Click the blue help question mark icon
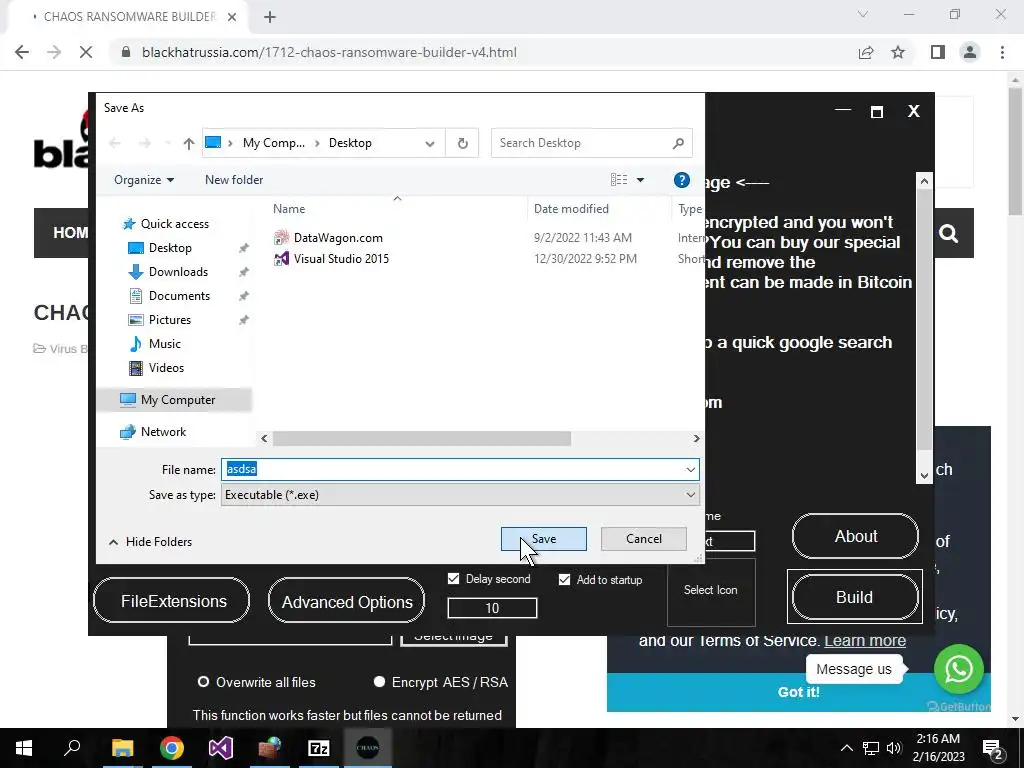 681,180
